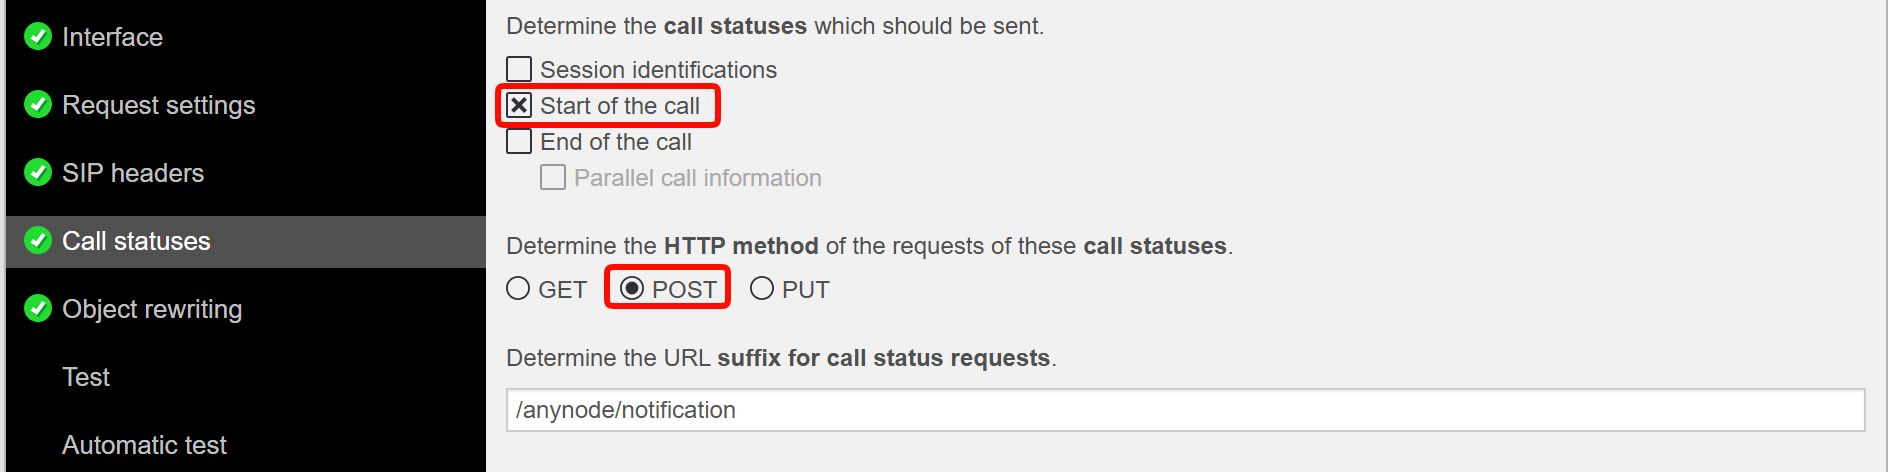
Task: Select Call statuses in the sidebar
Action: point(136,241)
